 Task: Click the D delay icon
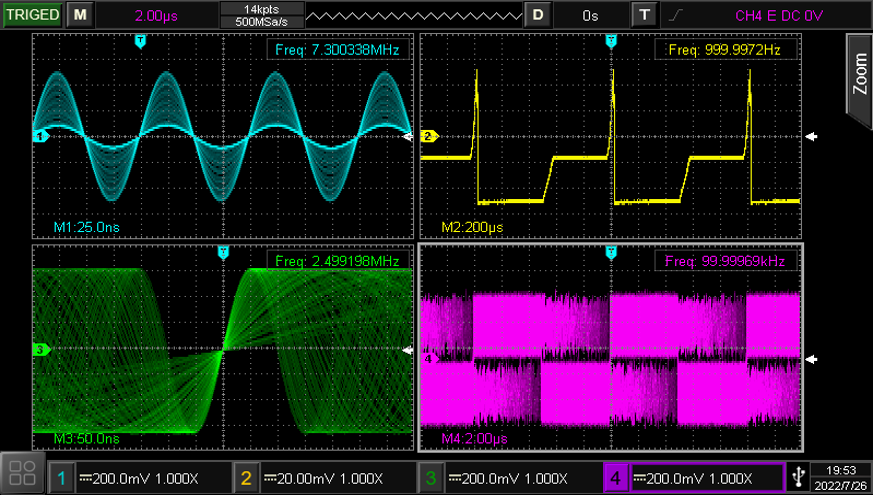[x=539, y=15]
